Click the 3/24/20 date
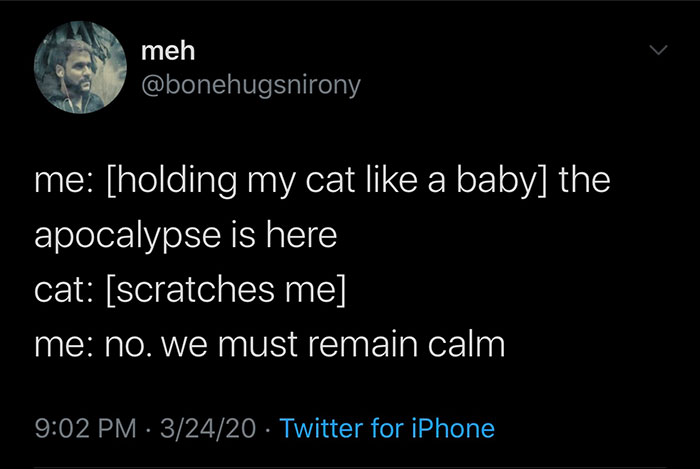The image size is (700, 469). [208, 428]
